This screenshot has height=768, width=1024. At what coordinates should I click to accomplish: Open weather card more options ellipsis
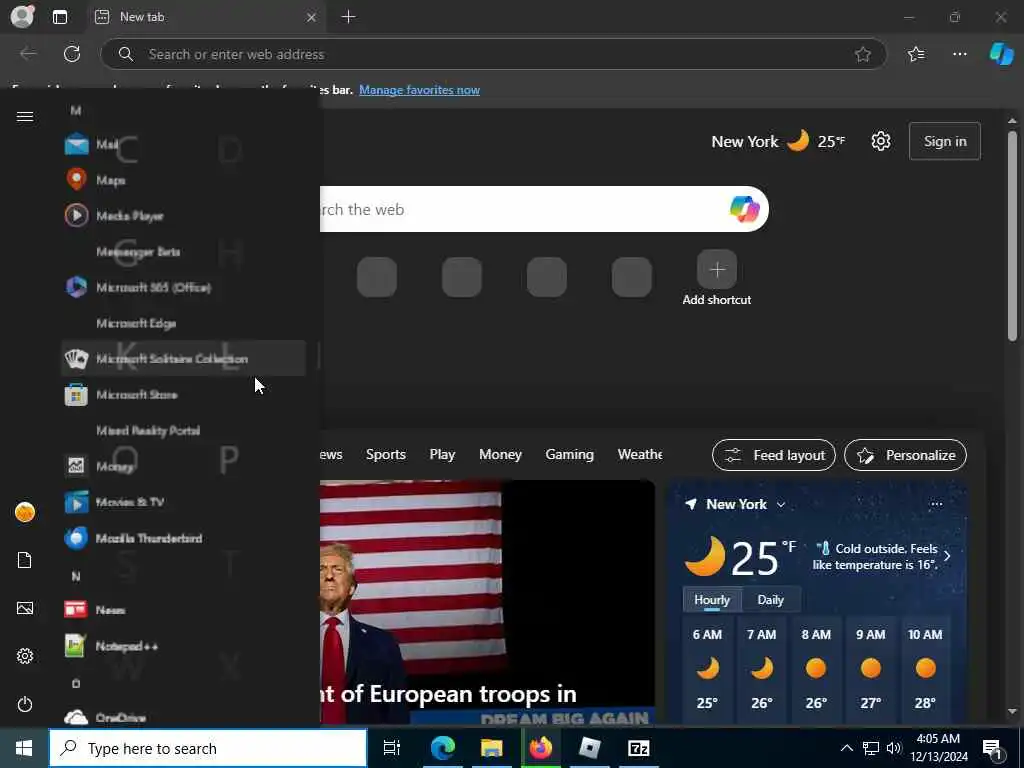click(x=936, y=504)
